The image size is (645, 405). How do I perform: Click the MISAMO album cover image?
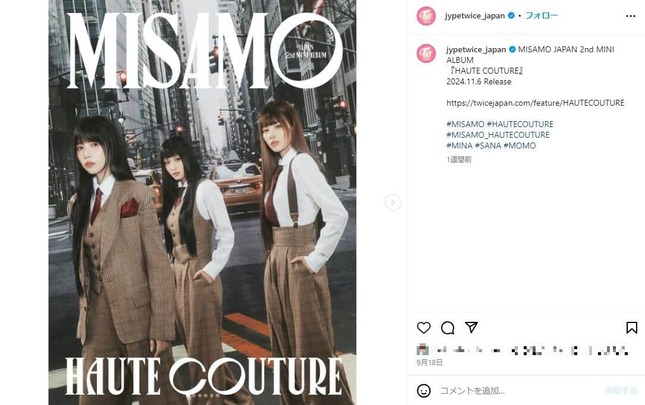click(x=202, y=202)
